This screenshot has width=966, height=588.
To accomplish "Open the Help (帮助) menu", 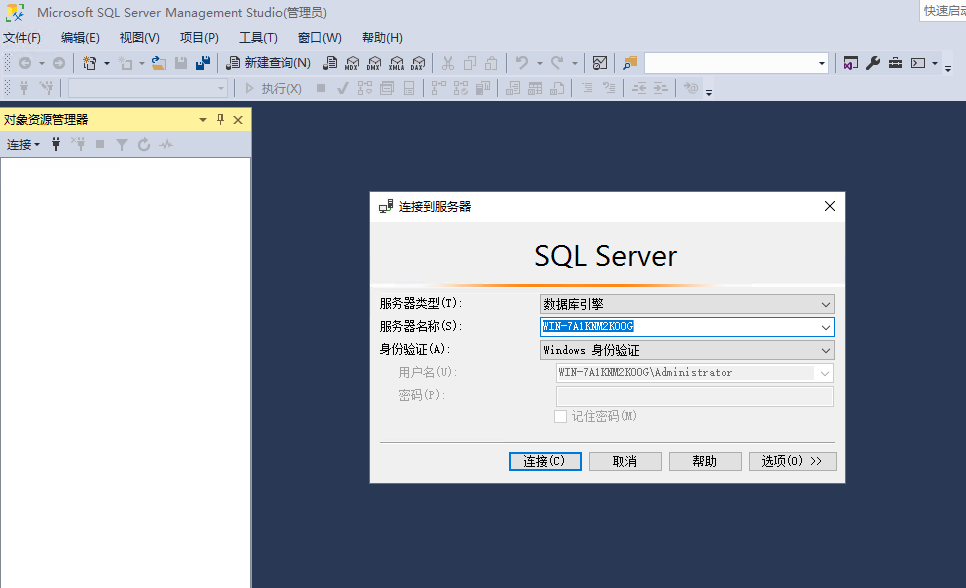I will (x=382, y=38).
